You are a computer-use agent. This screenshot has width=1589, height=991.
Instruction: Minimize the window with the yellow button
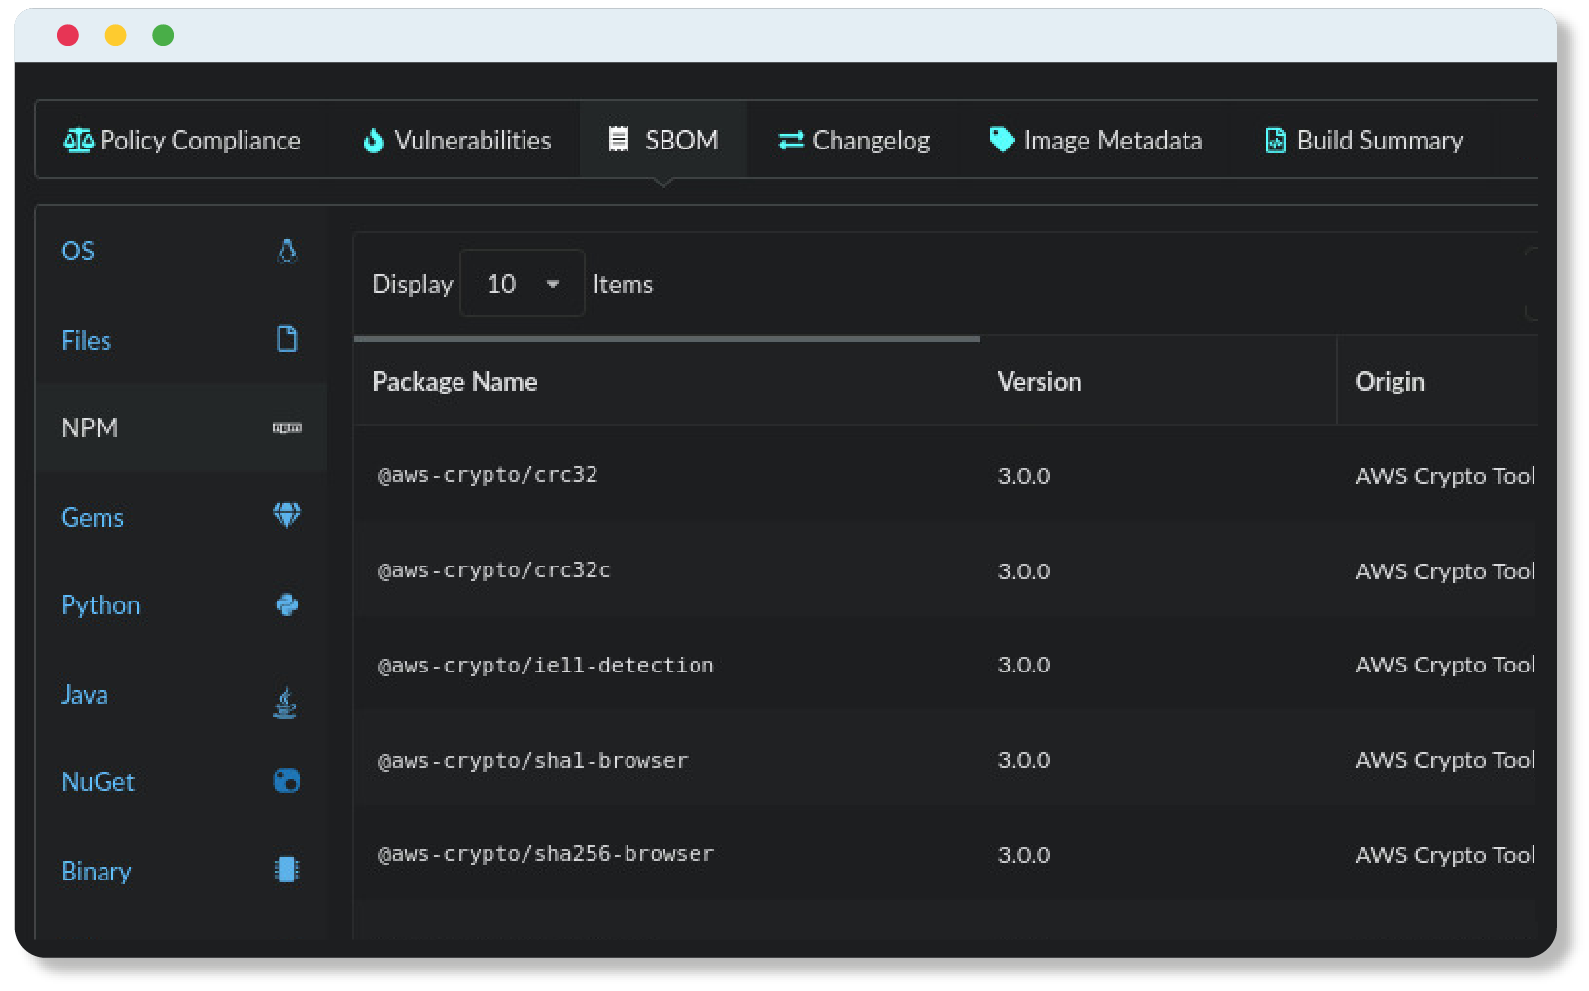[116, 36]
